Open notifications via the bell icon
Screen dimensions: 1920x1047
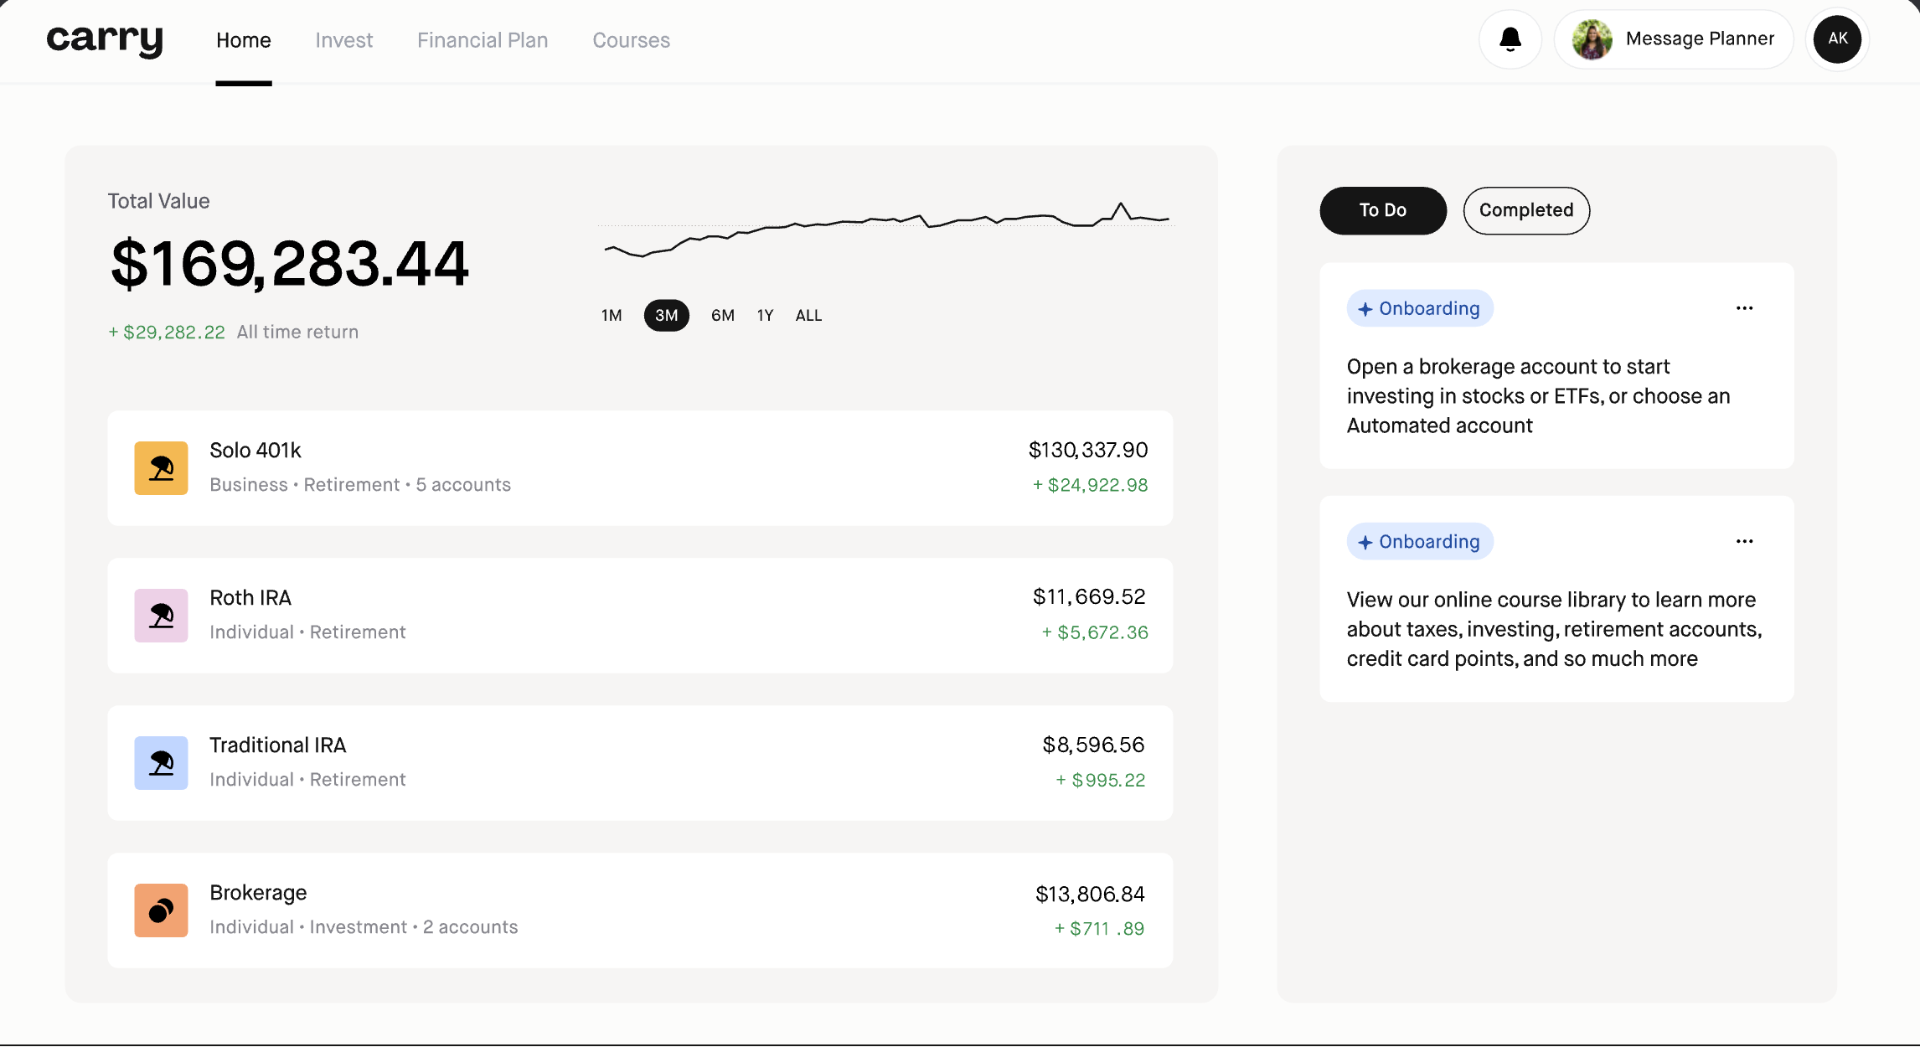1509,39
